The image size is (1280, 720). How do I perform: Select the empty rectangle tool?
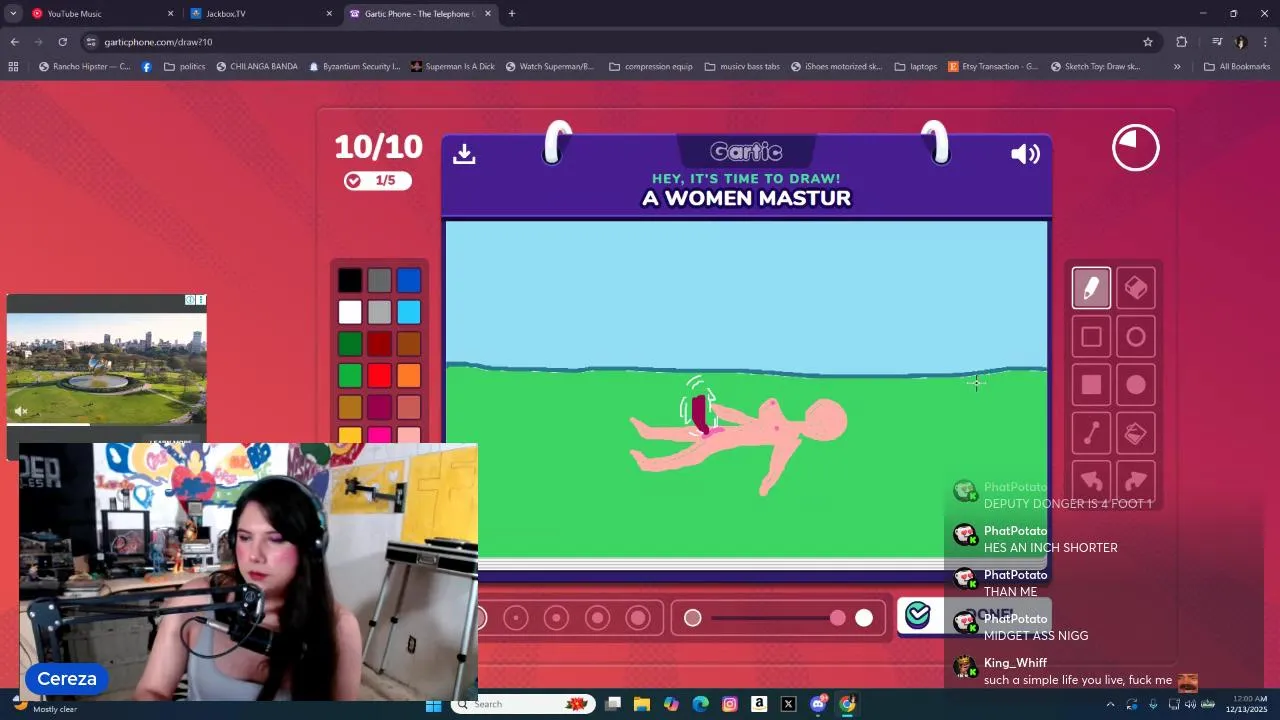[1091, 337]
